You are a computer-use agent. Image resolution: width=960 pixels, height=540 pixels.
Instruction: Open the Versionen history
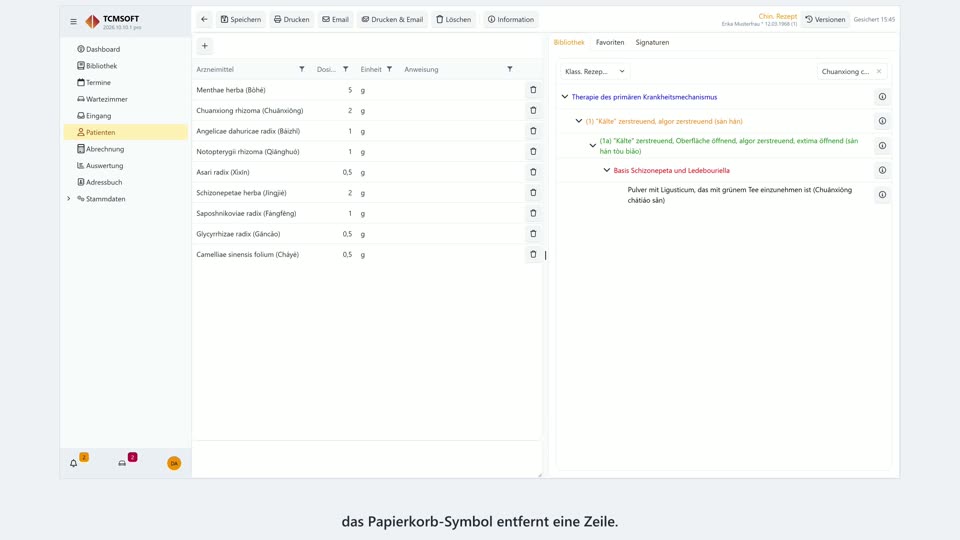pos(825,20)
